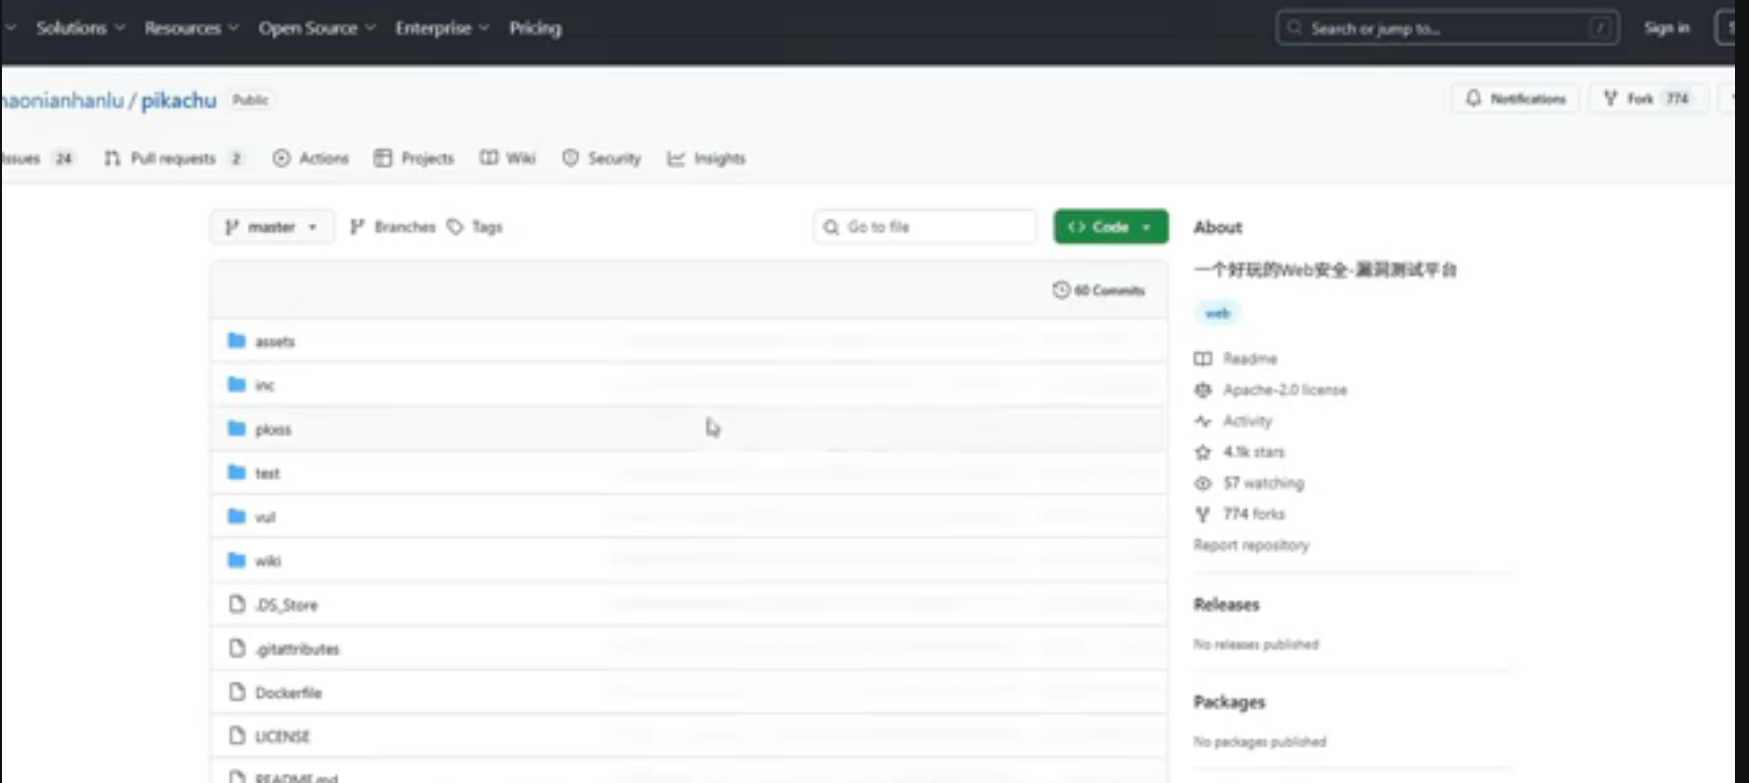Image resolution: width=1749 pixels, height=783 pixels.
Task: Click the pulse icon next to Activity
Action: point(1203,421)
